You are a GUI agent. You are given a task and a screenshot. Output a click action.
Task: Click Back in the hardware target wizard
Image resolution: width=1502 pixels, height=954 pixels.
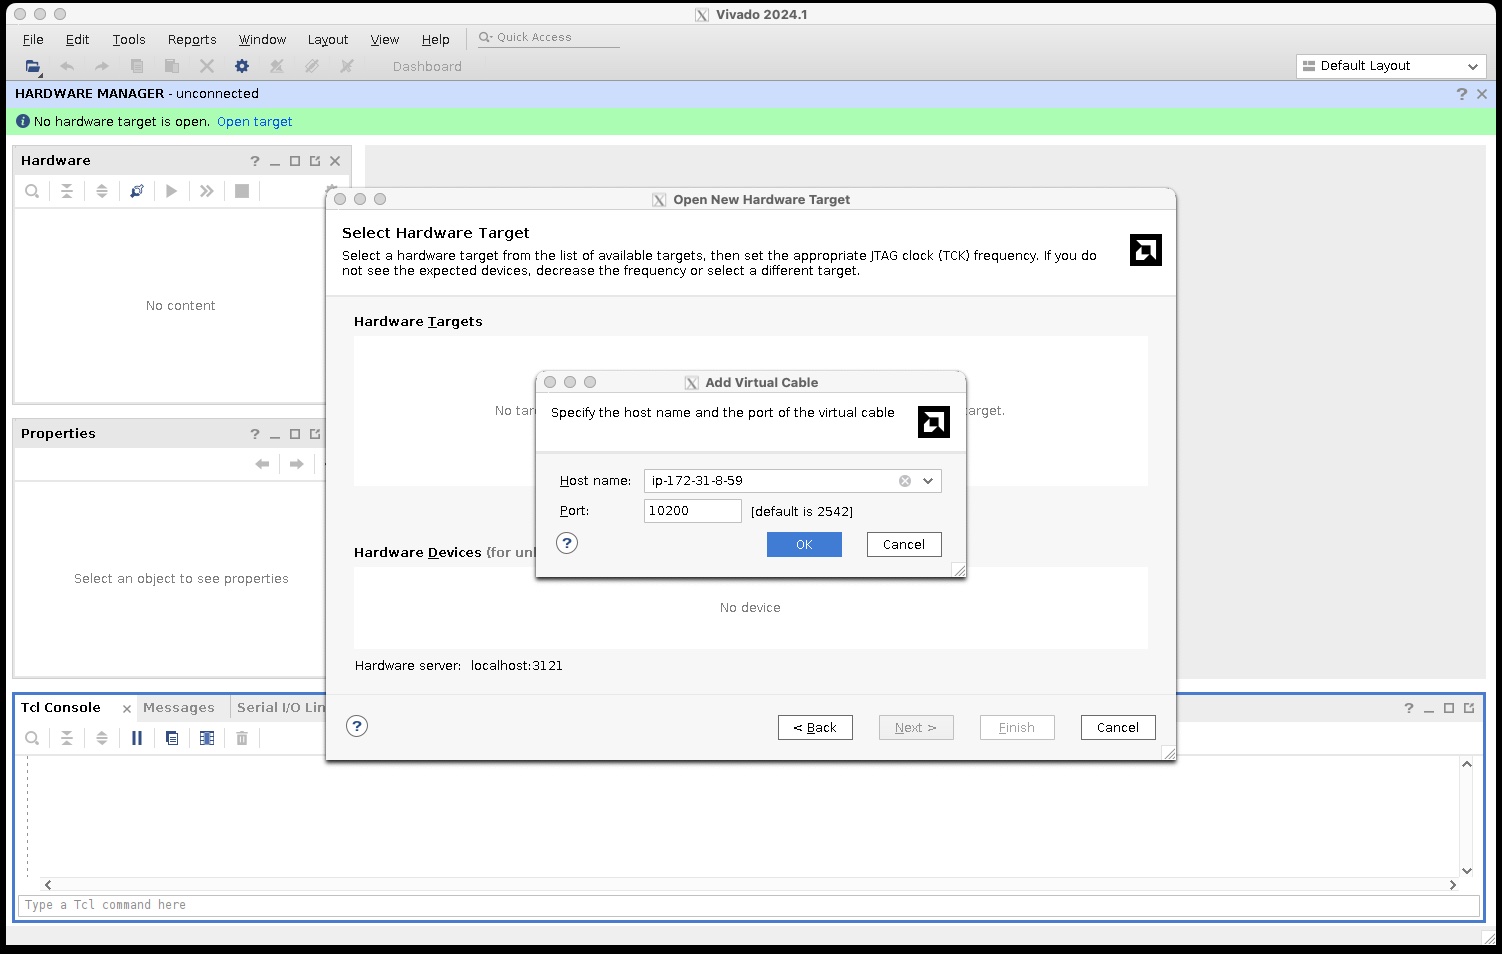(x=815, y=727)
